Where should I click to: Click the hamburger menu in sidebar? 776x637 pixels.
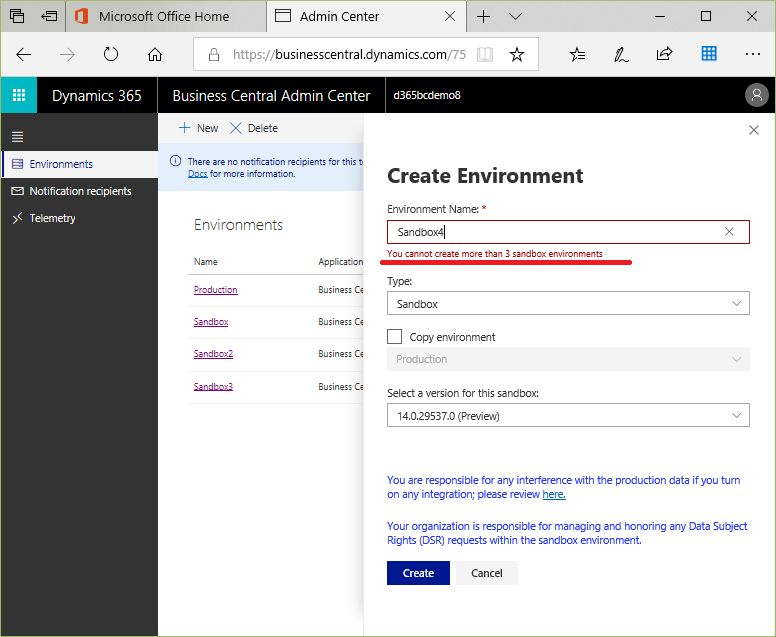pyautogui.click(x=17, y=137)
